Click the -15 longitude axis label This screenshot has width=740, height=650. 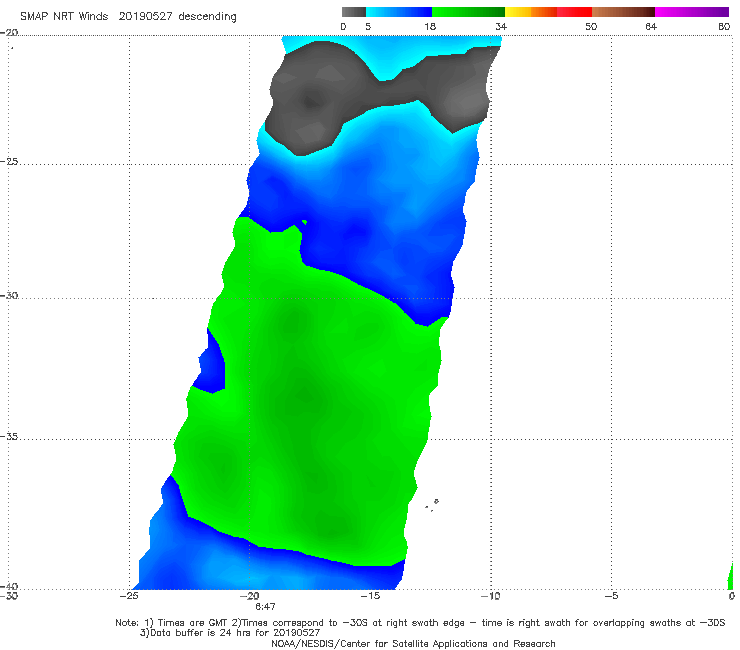point(370,596)
